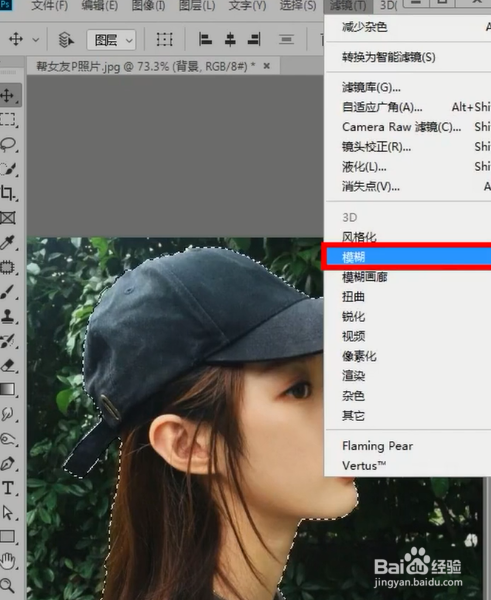Choose 自适应广角(A)... filter
The width and height of the screenshot is (491, 600).
pyautogui.click(x=408, y=107)
